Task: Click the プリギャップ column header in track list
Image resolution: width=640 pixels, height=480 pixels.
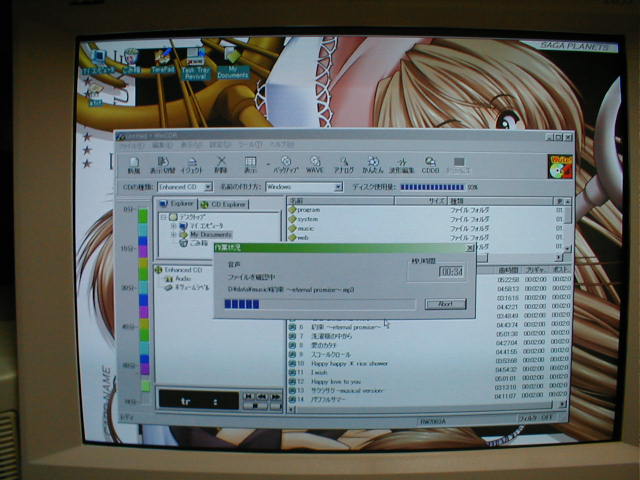Action: tap(535, 270)
